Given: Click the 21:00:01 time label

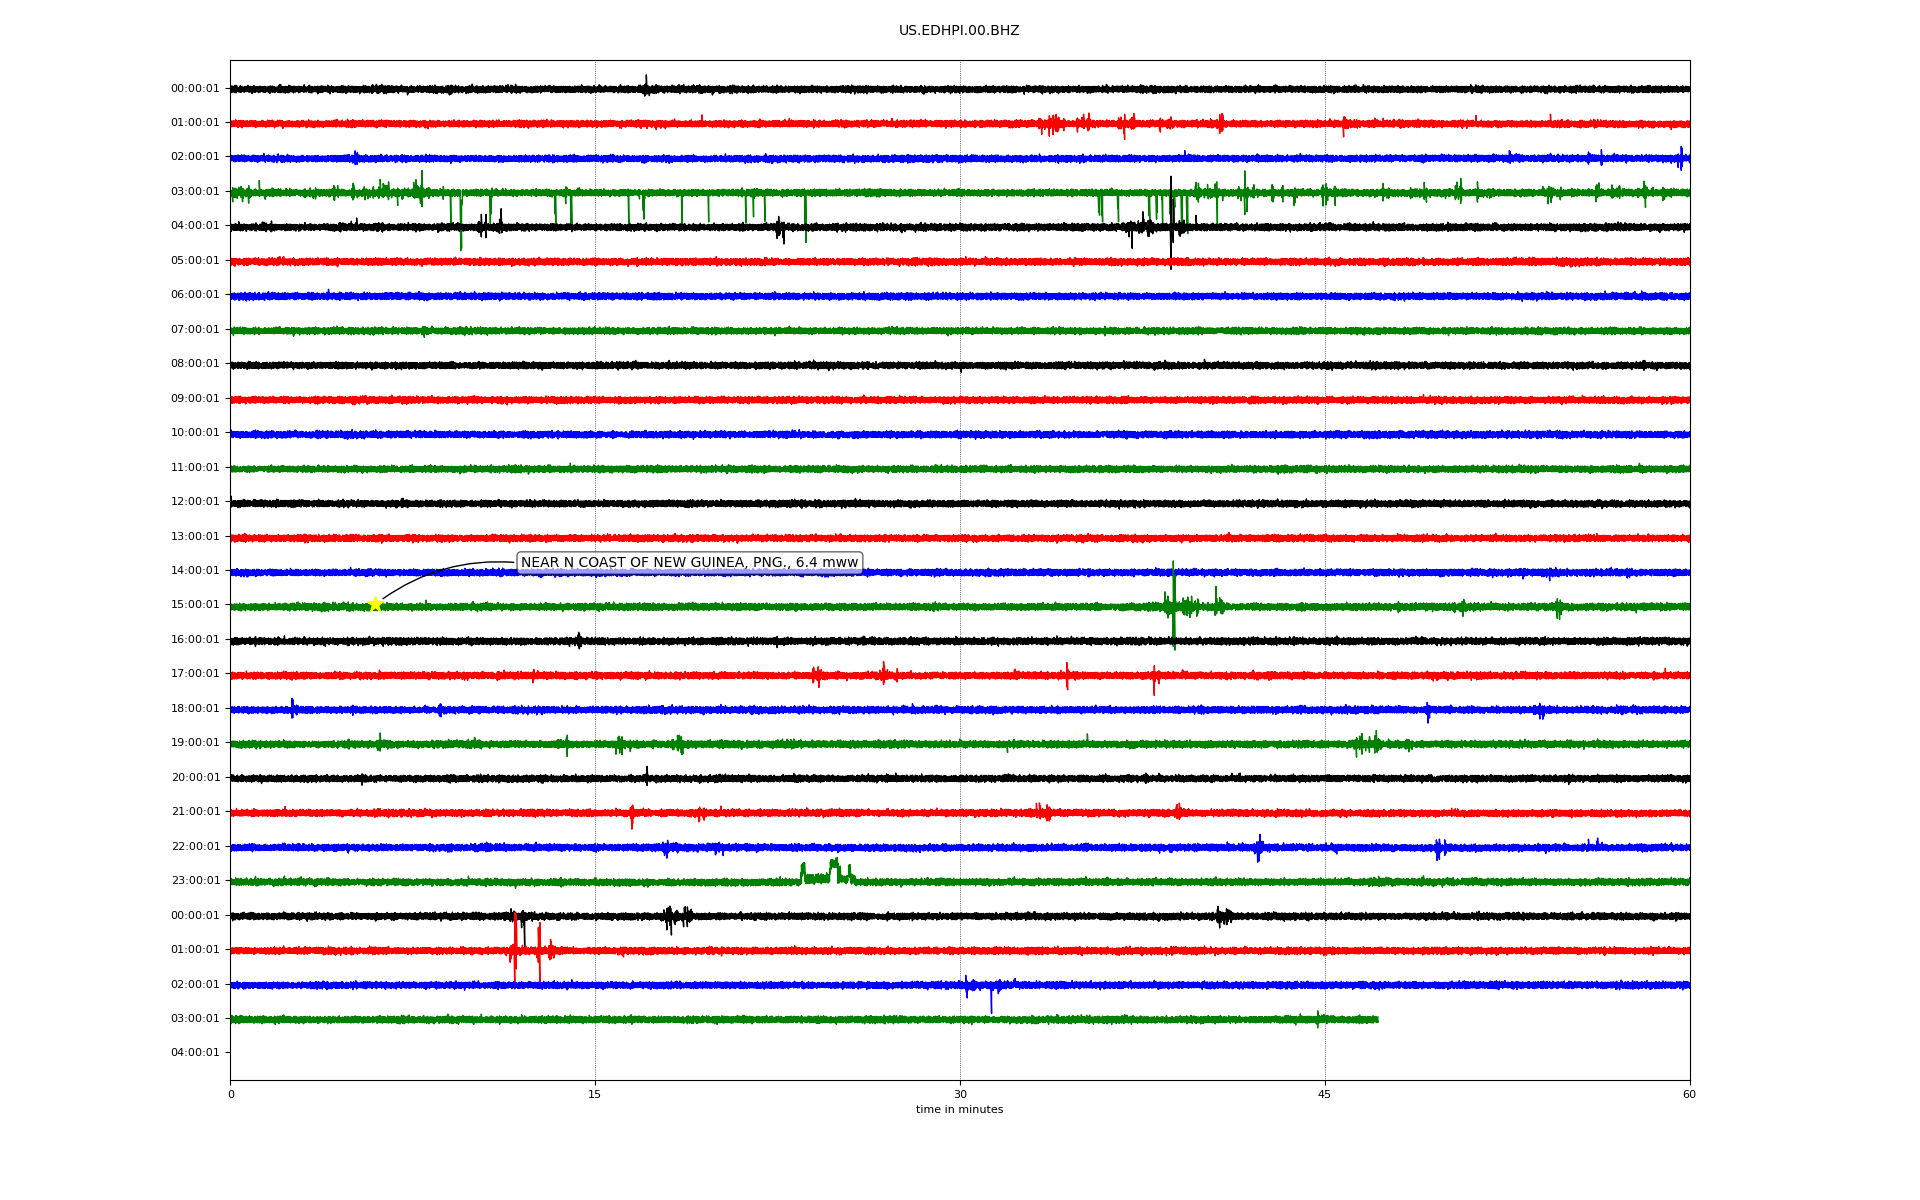Looking at the screenshot, I should (195, 812).
